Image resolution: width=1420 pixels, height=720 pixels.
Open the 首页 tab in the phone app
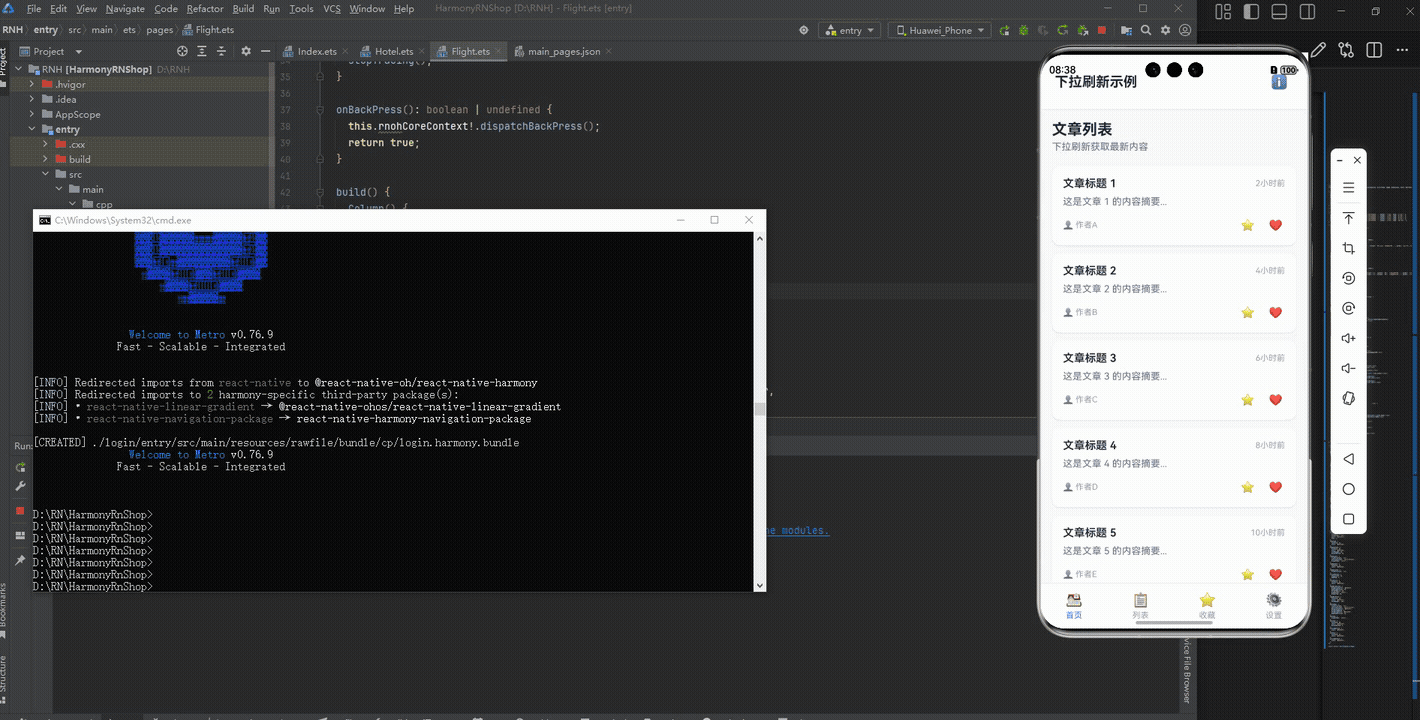[x=1073, y=606]
